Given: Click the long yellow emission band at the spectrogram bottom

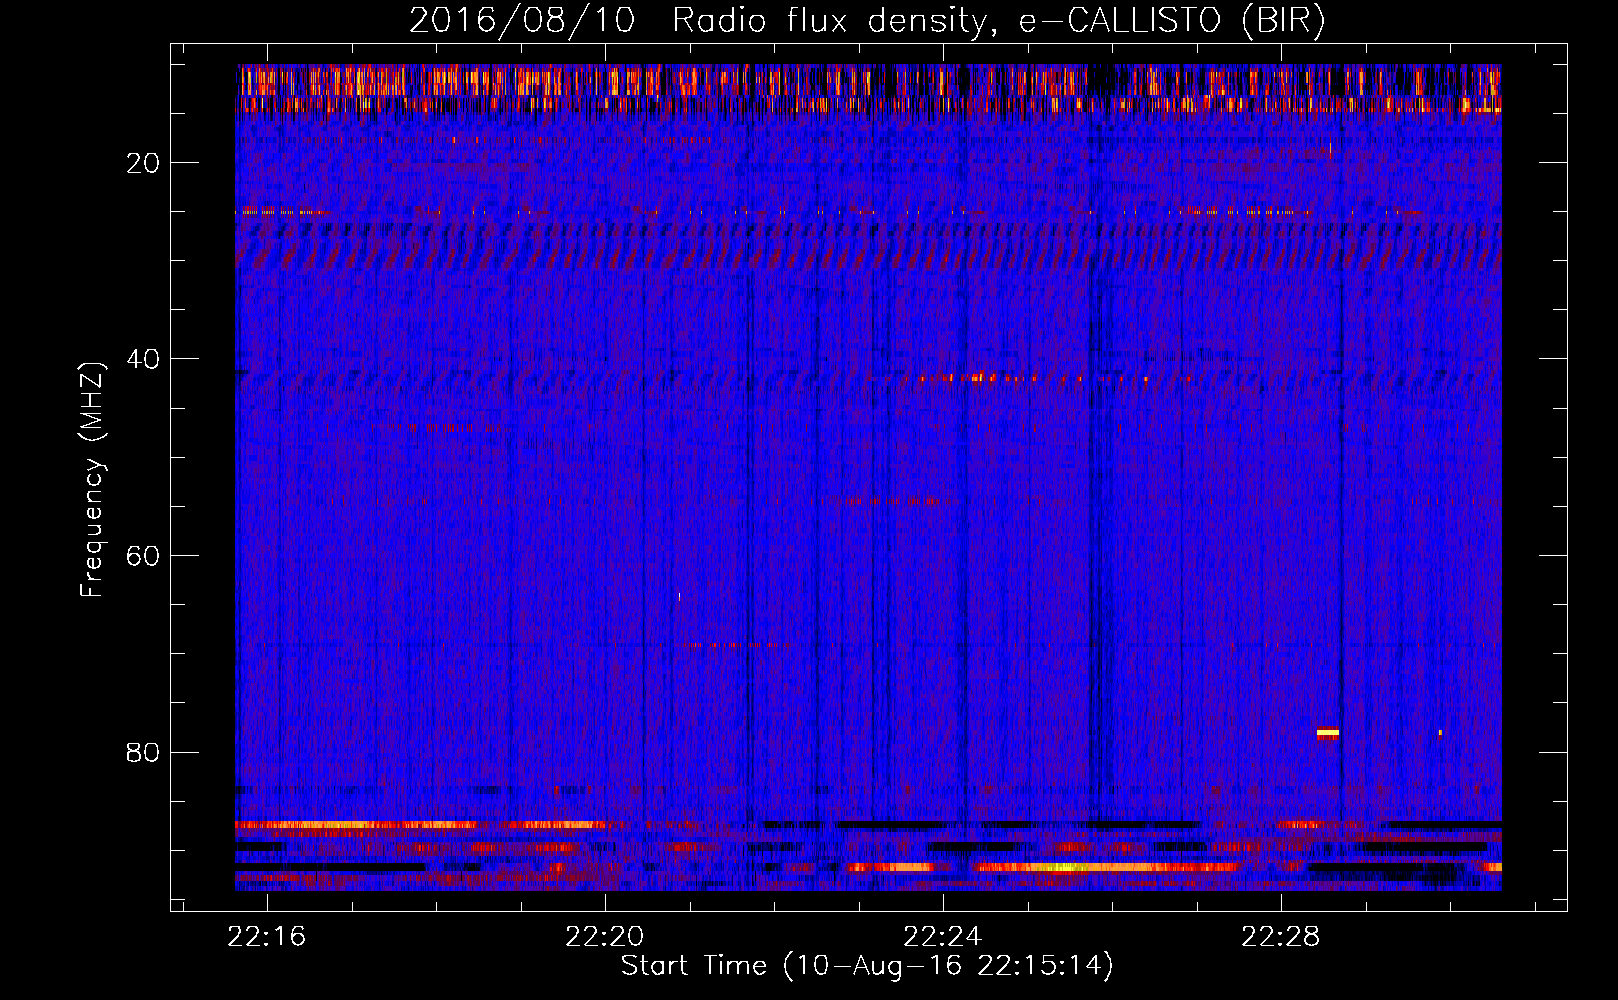Looking at the screenshot, I should click(x=1105, y=867).
